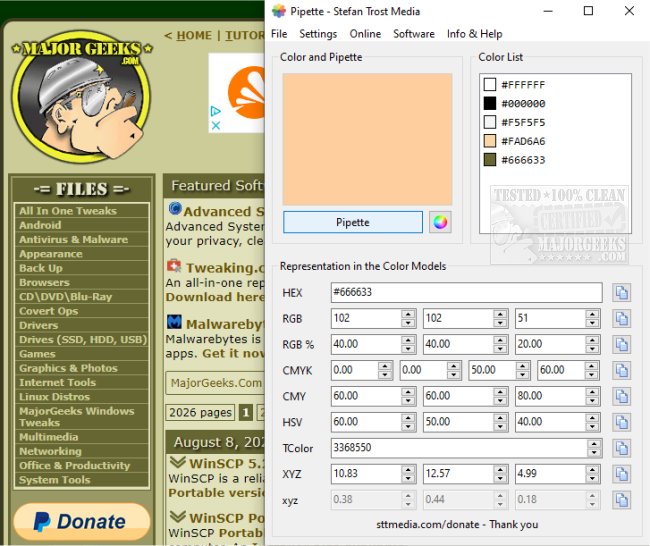Click the PayPal Donate button on the website

(82, 522)
